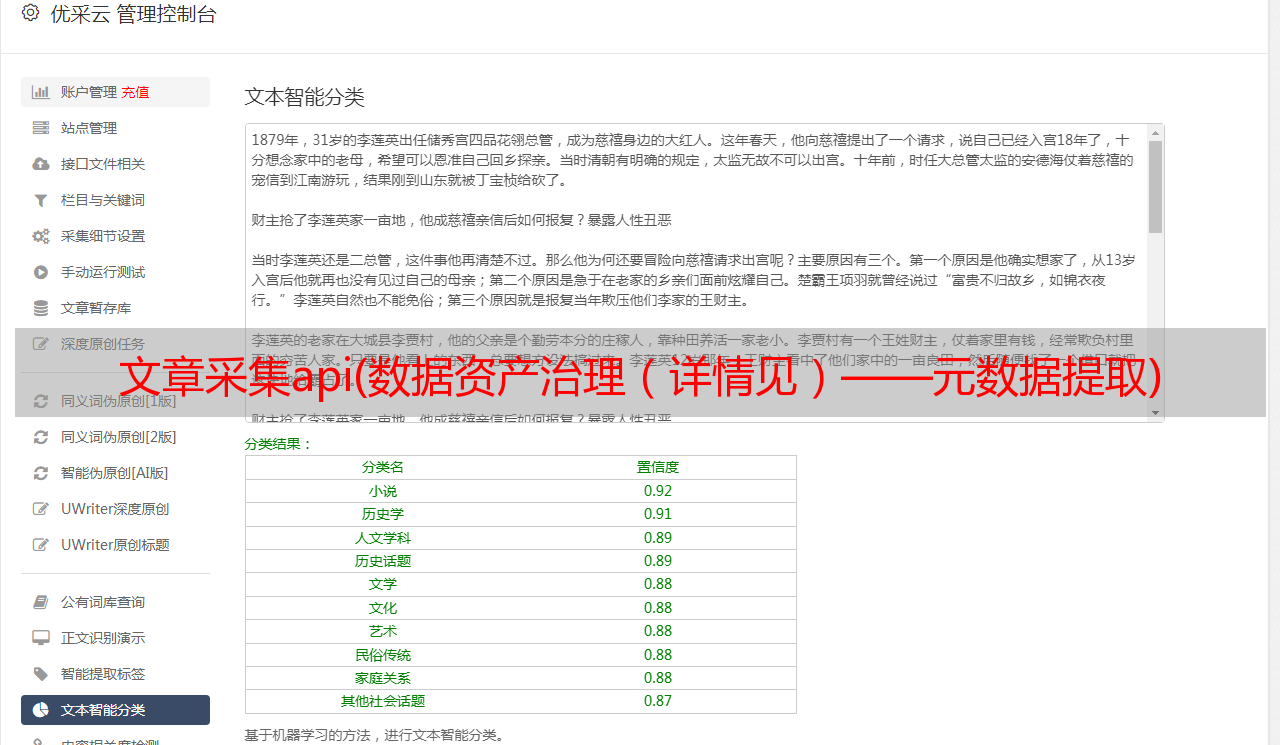Click the tag icon for 智能提取标签

(x=41, y=674)
